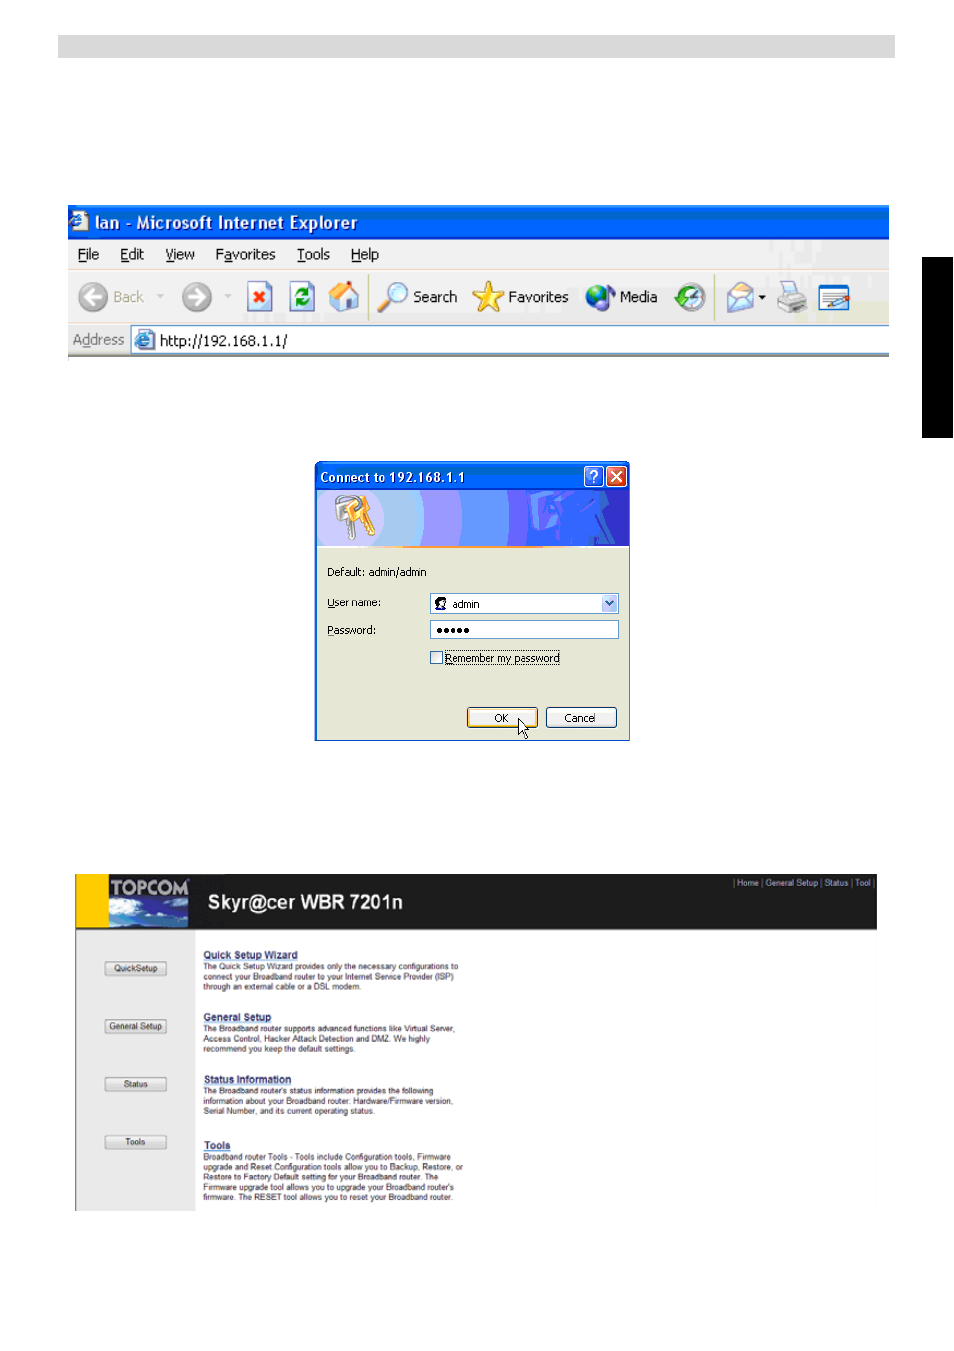The height and width of the screenshot is (1351, 954).
Task: Open the Tools heading link in the content
Action: point(217,1146)
